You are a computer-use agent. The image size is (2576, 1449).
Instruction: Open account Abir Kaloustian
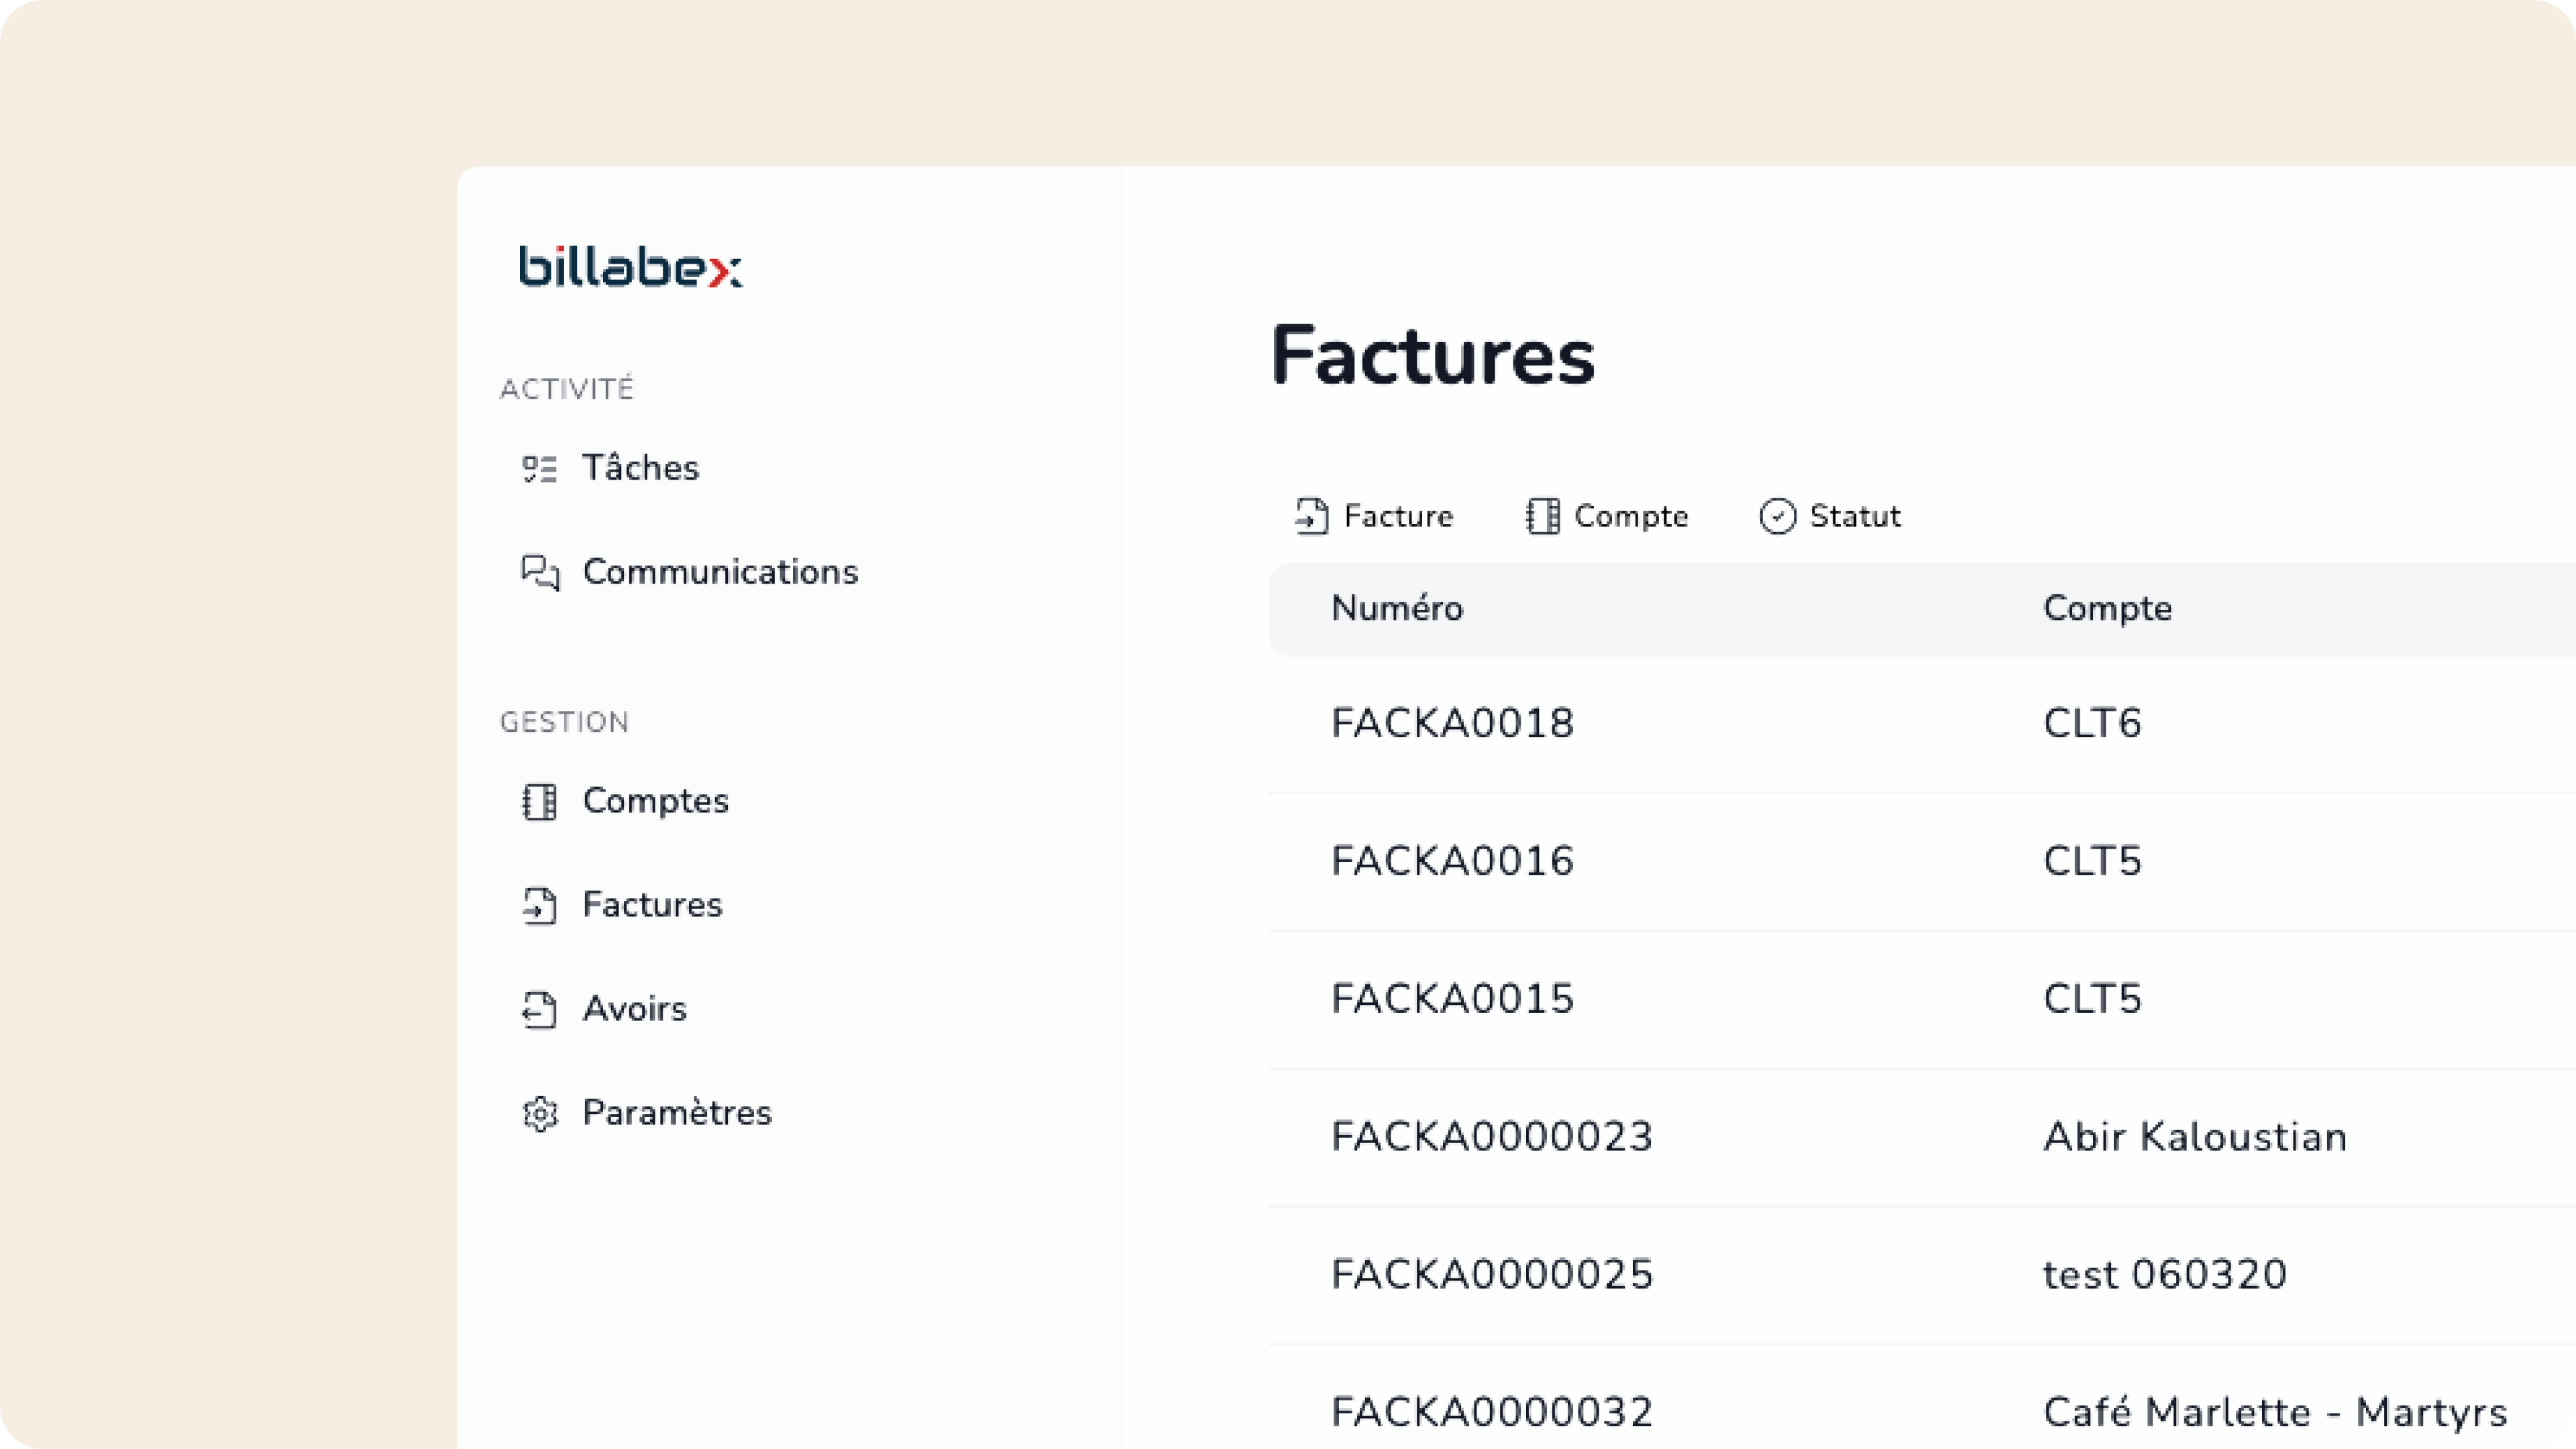2195,1136
